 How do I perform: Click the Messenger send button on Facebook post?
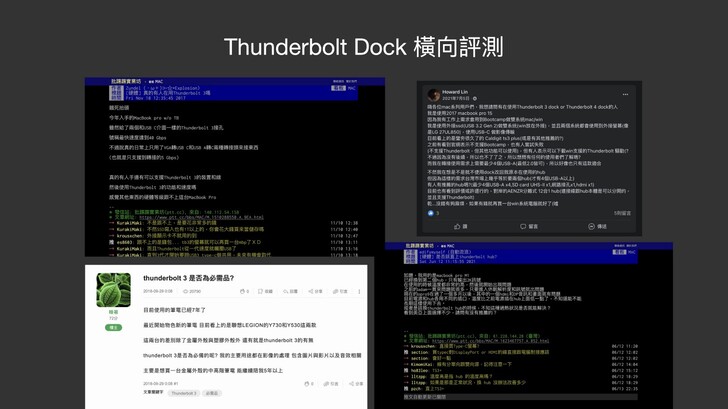pyautogui.click(x=597, y=226)
